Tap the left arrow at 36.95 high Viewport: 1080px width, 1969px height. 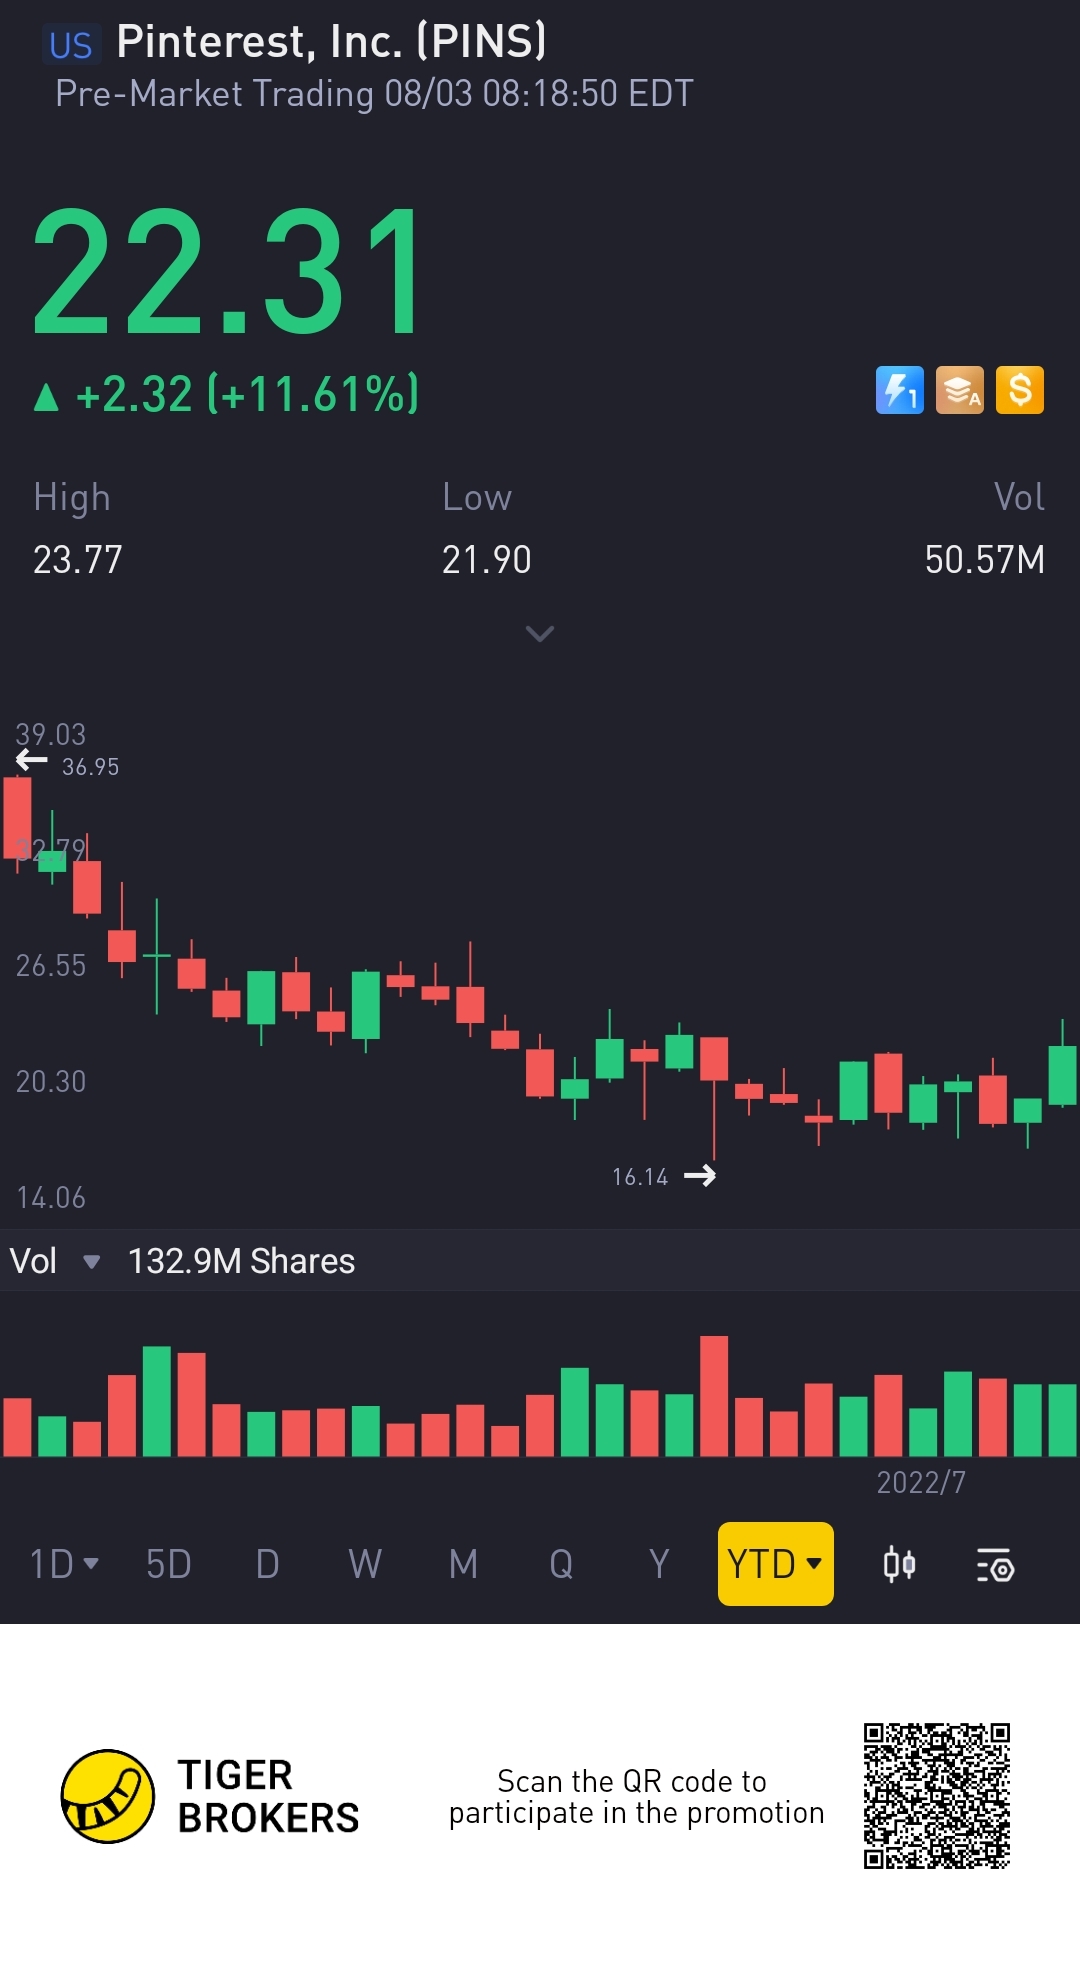point(32,762)
